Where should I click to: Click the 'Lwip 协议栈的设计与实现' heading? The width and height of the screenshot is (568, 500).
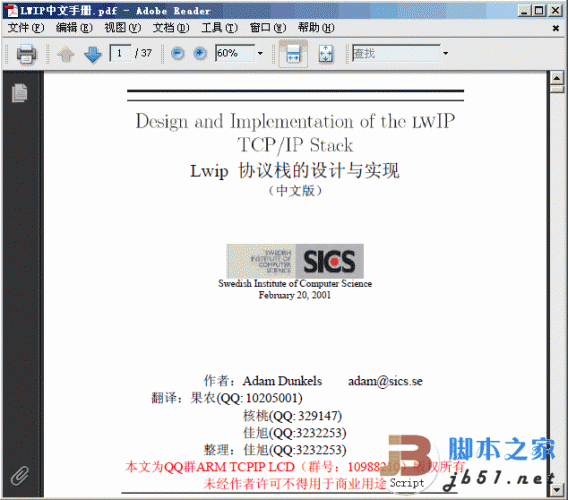coord(295,170)
